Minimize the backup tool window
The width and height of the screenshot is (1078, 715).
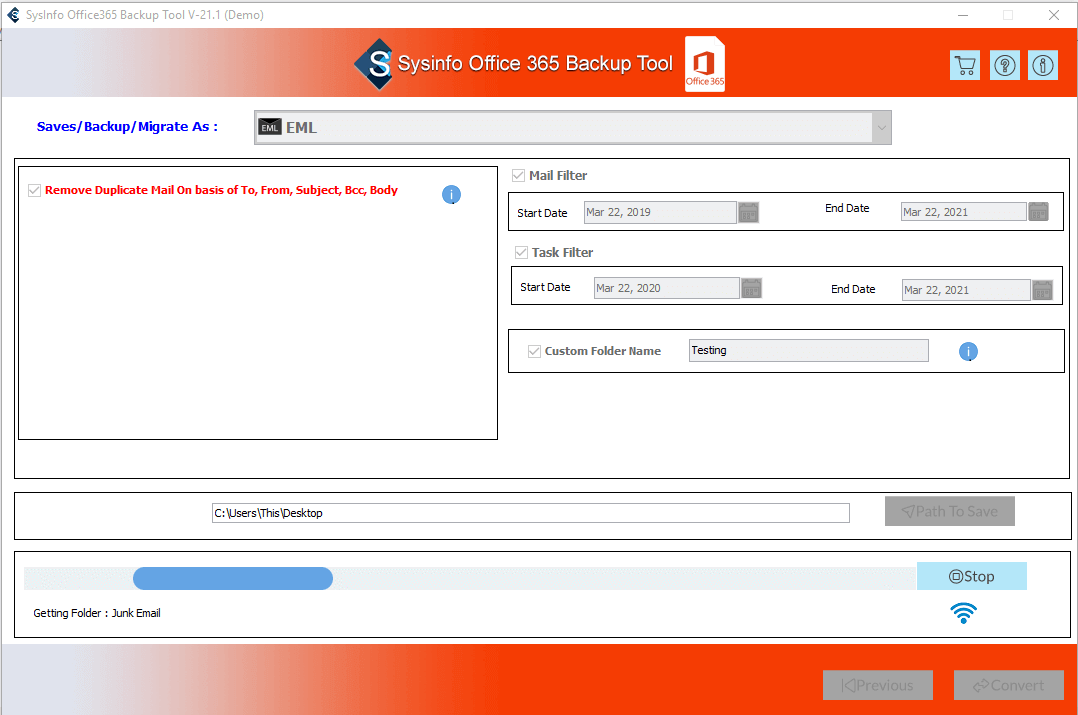[x=962, y=15]
